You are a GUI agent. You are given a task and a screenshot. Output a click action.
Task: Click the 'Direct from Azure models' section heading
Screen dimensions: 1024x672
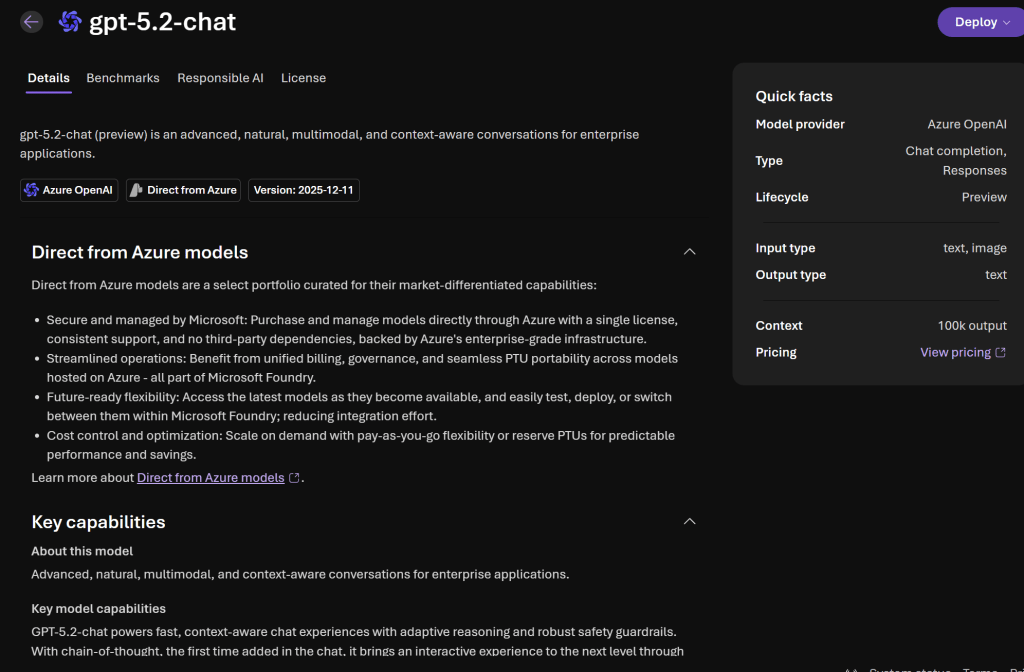click(140, 252)
